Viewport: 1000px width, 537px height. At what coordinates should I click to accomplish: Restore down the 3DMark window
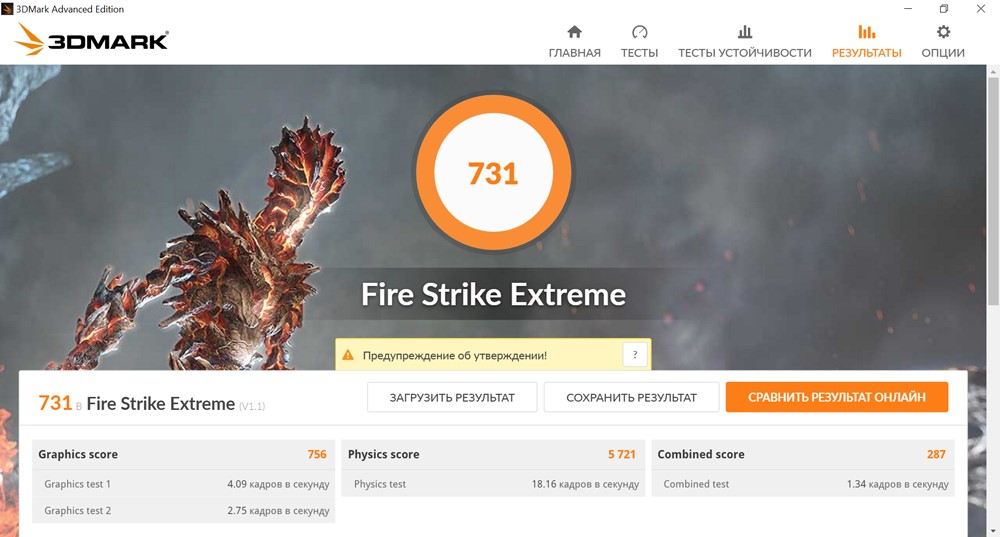[x=944, y=9]
